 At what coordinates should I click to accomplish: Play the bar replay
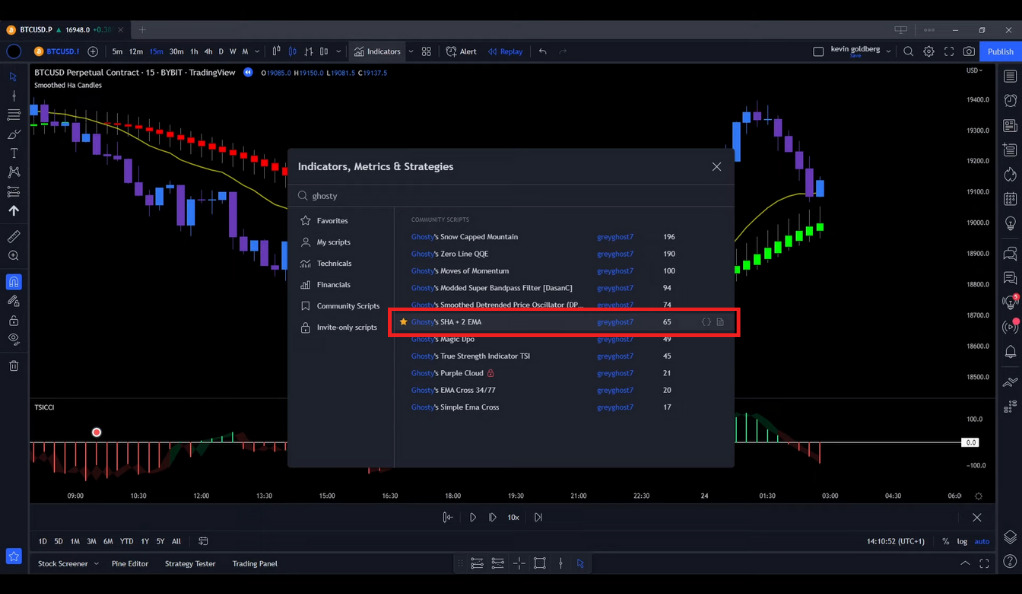tap(473, 517)
